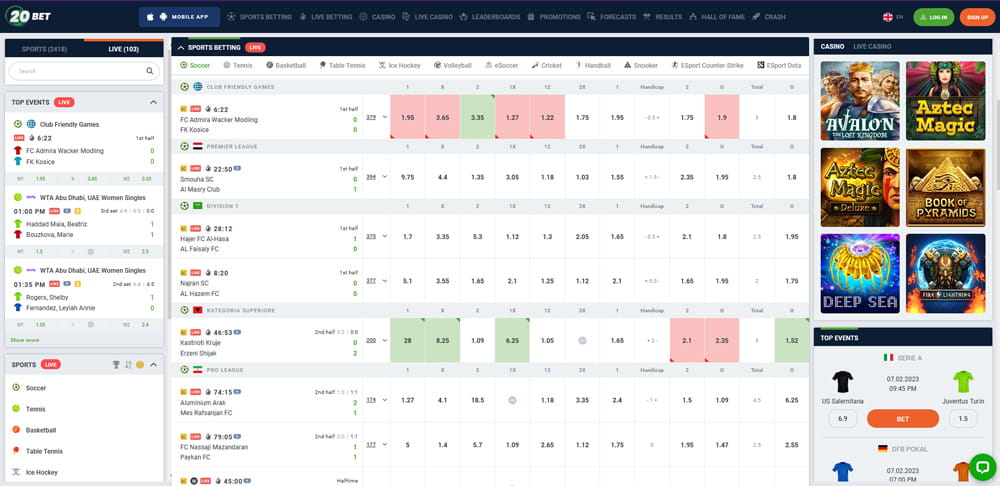
Task: Collapse the Sports Betting section chevron
Action: 181,48
